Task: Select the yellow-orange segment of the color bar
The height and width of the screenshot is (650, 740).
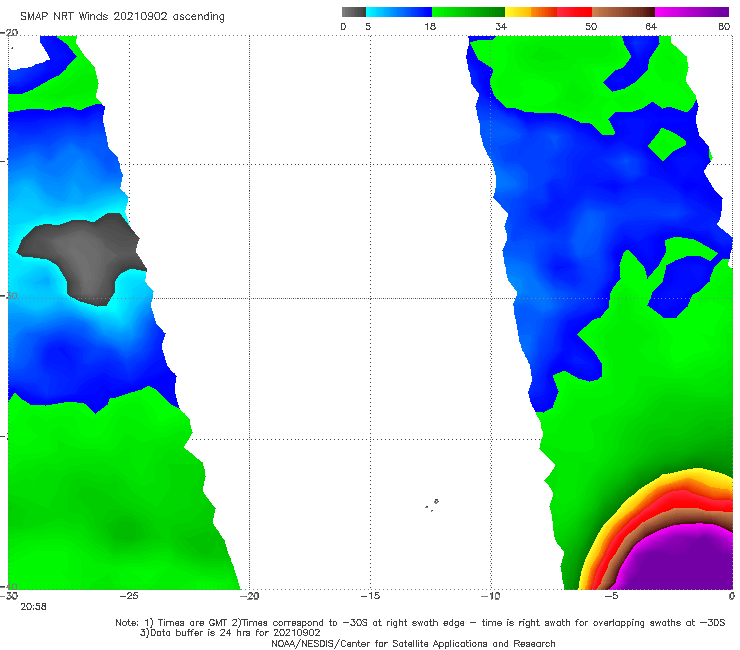Action: point(531,12)
